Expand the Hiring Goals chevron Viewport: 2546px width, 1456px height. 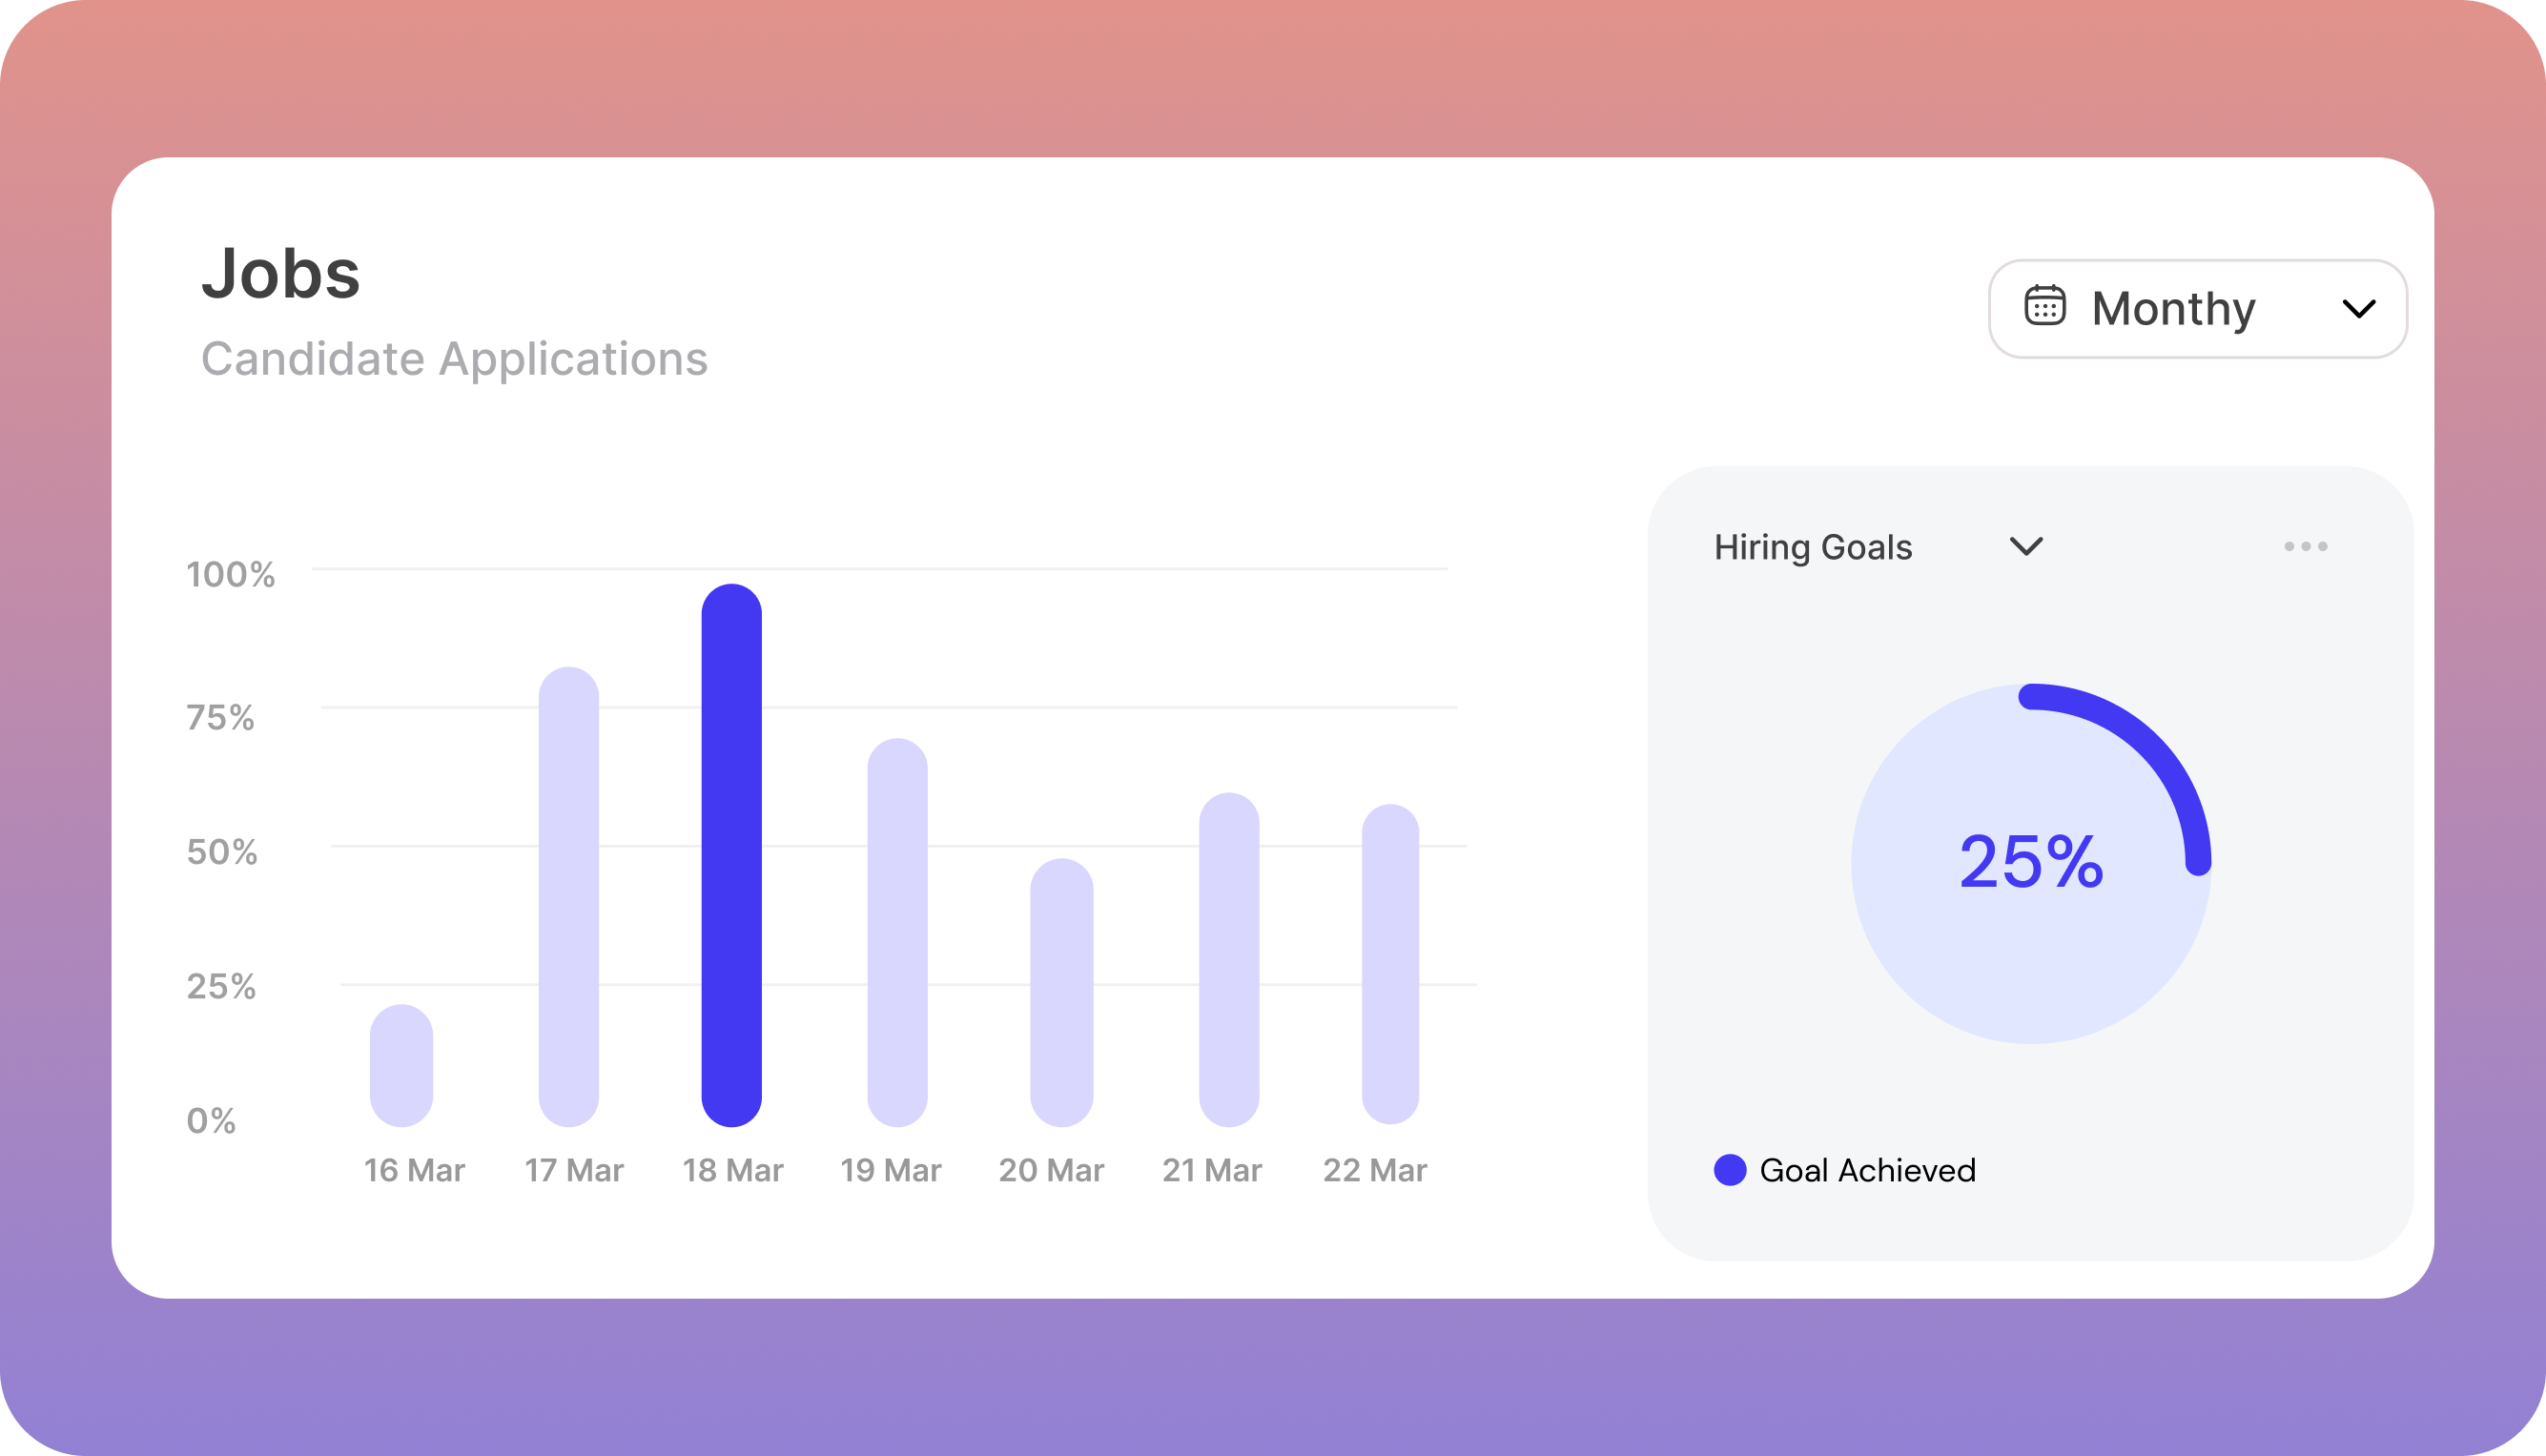(2026, 546)
